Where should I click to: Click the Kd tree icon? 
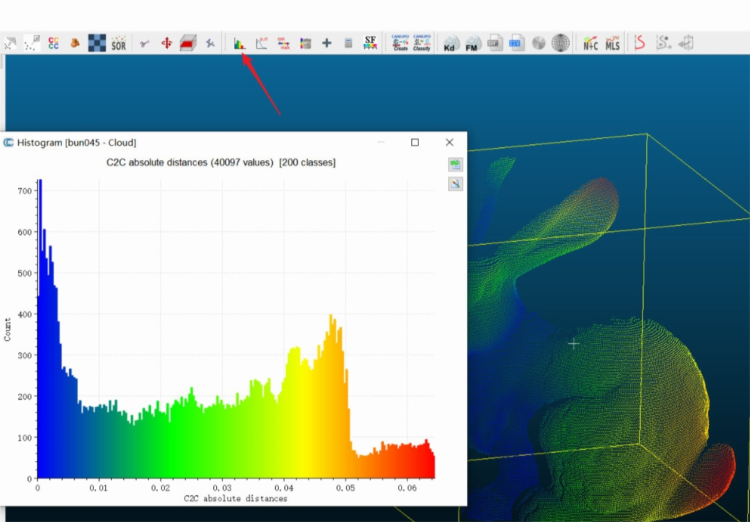[x=451, y=44]
